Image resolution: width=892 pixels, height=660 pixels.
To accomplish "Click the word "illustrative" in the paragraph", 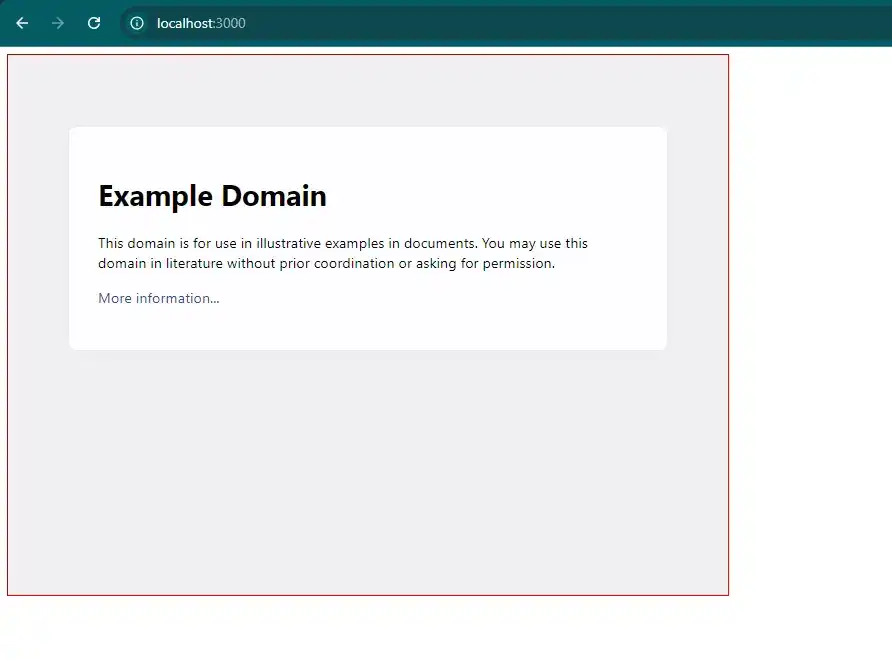I will (x=288, y=243).
